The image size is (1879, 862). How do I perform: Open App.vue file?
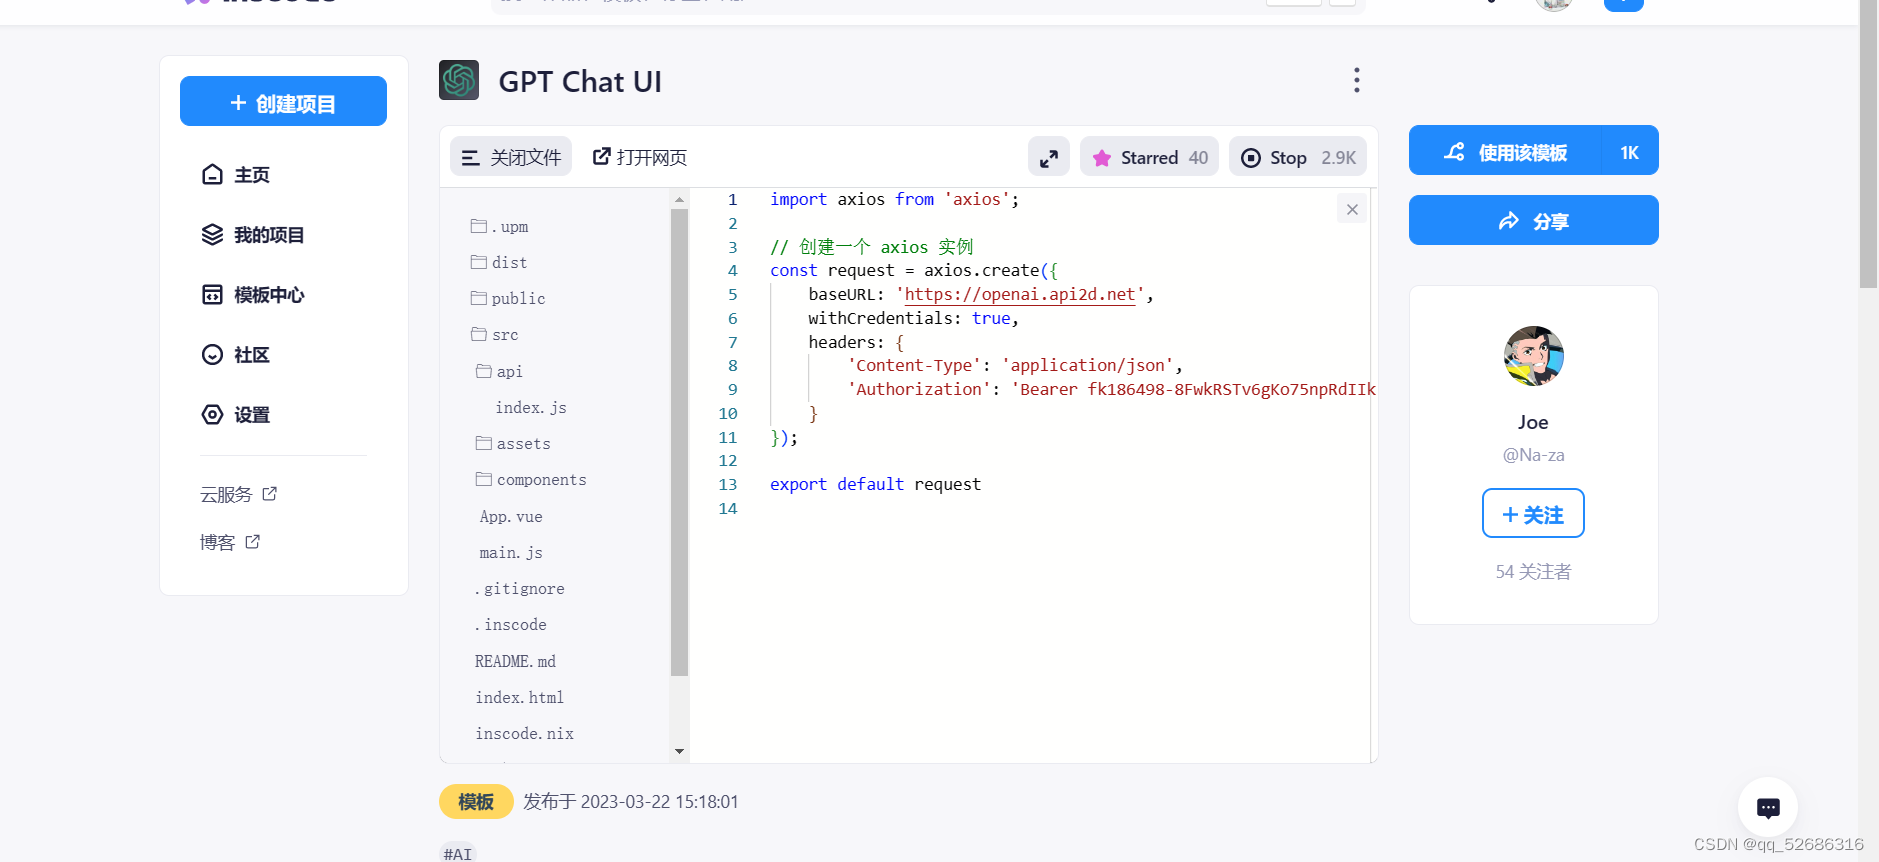511,516
